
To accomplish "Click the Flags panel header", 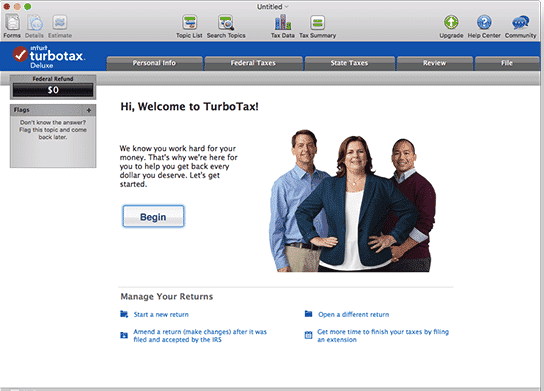I will (53, 110).
